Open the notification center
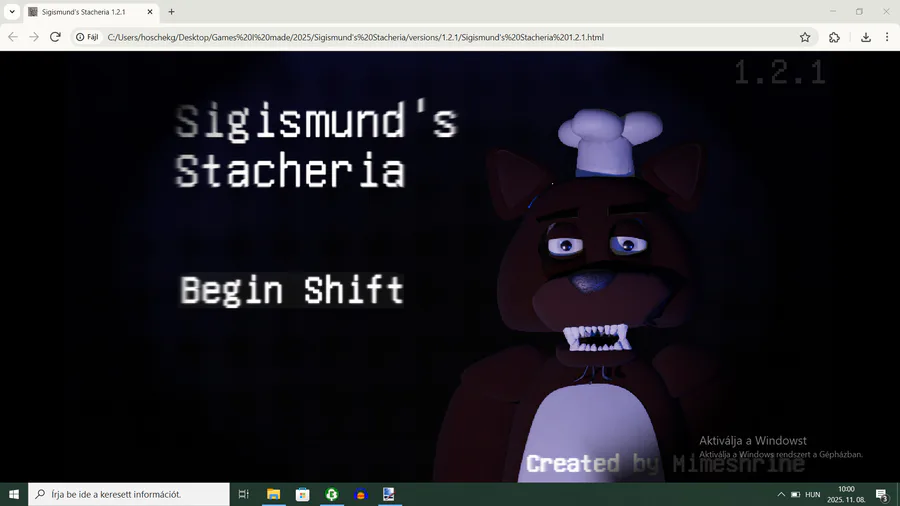900x506 pixels. click(882, 494)
